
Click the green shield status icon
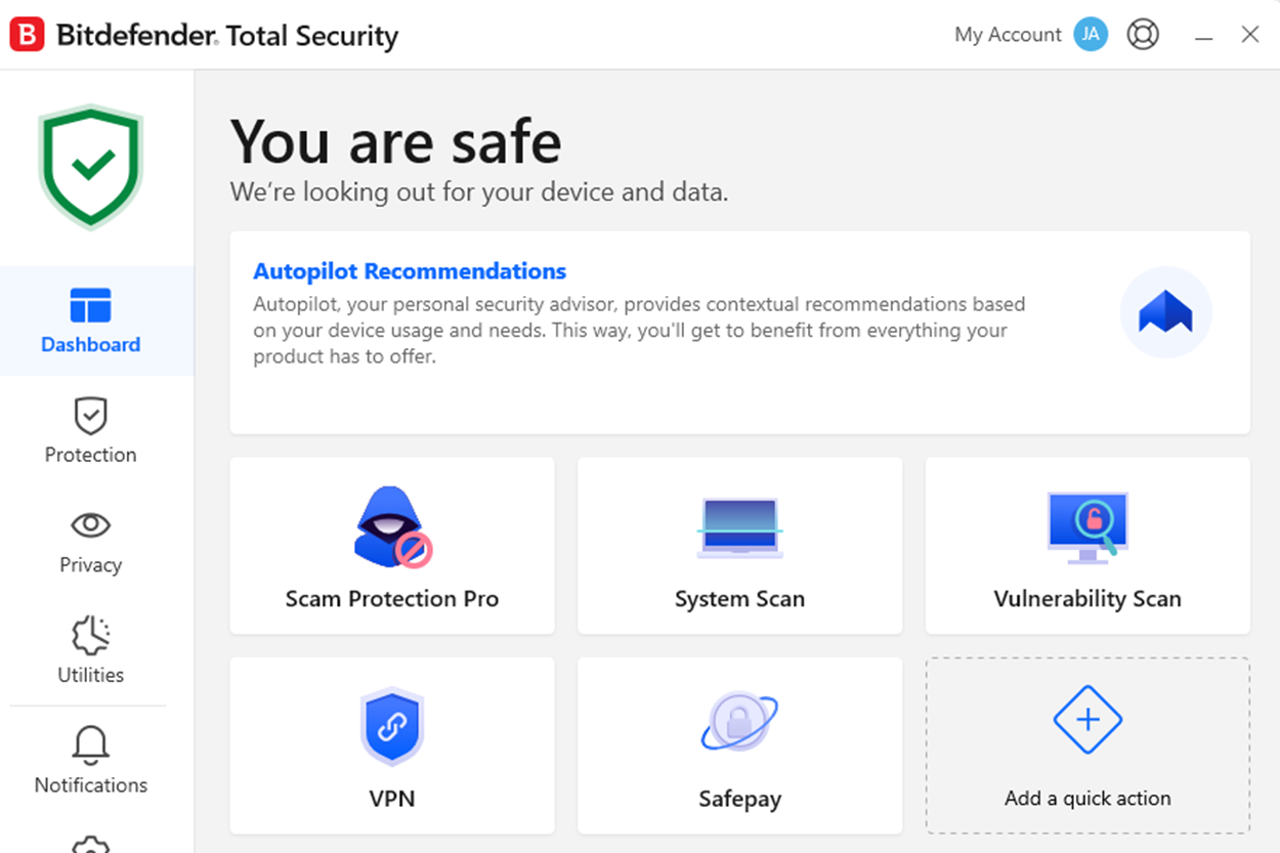[x=91, y=166]
